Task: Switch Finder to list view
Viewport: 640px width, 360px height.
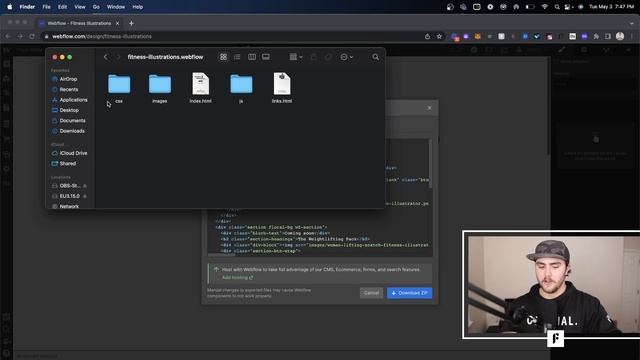Action: 237,57
